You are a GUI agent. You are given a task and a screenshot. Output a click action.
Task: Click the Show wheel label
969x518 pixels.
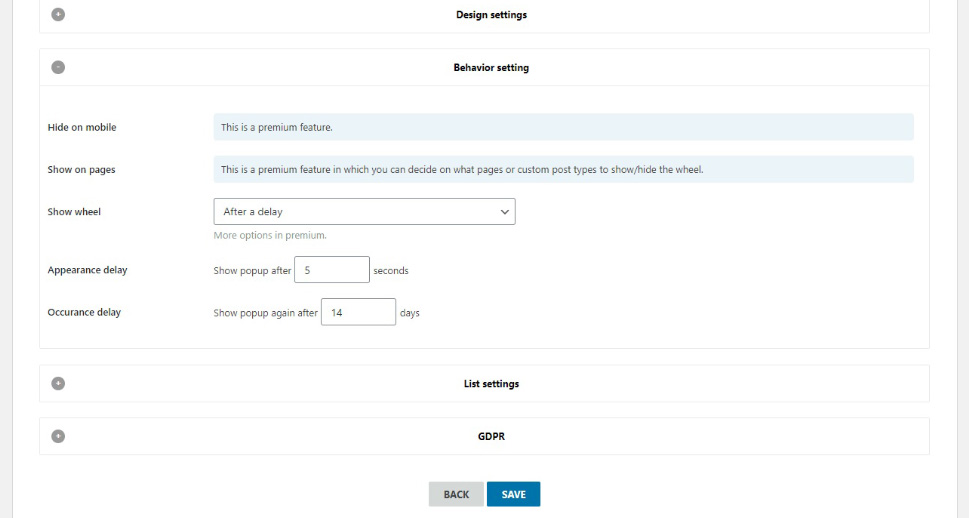(74, 211)
